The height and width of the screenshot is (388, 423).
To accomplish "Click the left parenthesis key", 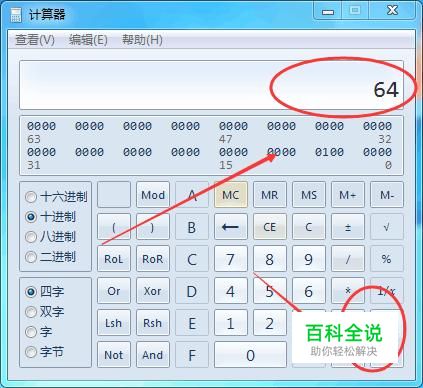I will coord(114,227).
